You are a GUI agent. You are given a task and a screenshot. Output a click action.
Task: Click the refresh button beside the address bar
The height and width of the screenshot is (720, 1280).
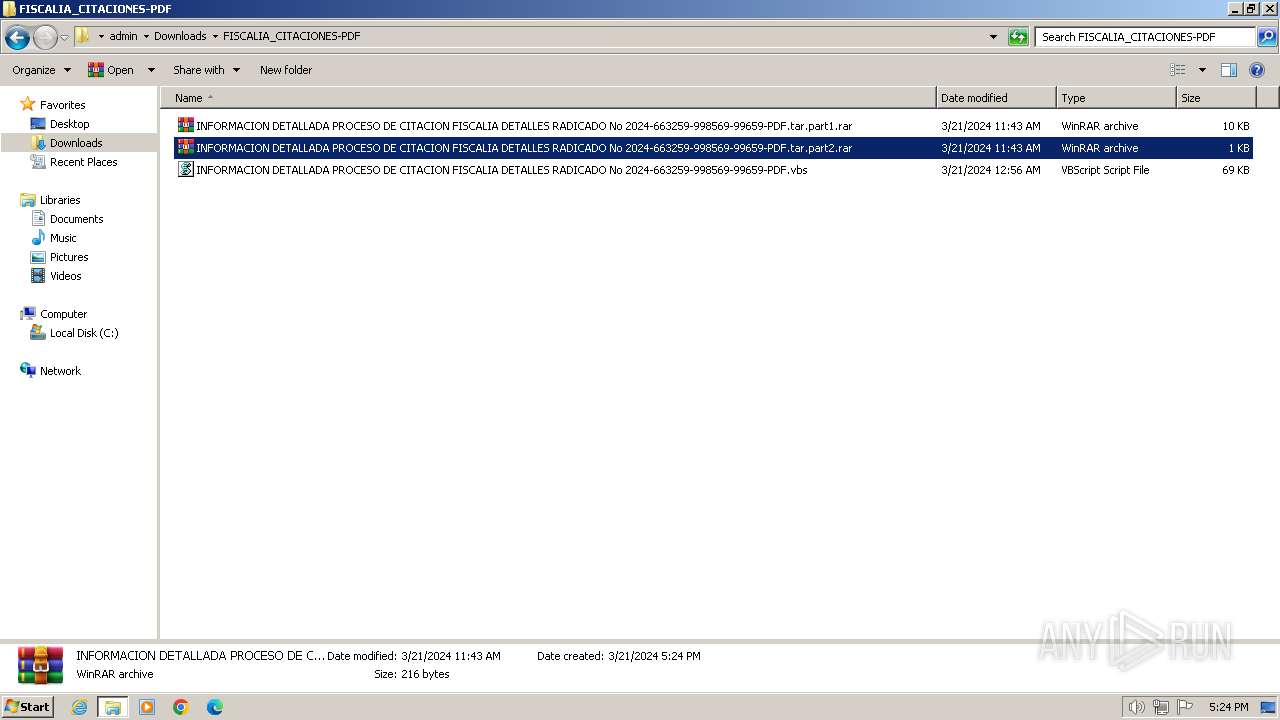1018,37
